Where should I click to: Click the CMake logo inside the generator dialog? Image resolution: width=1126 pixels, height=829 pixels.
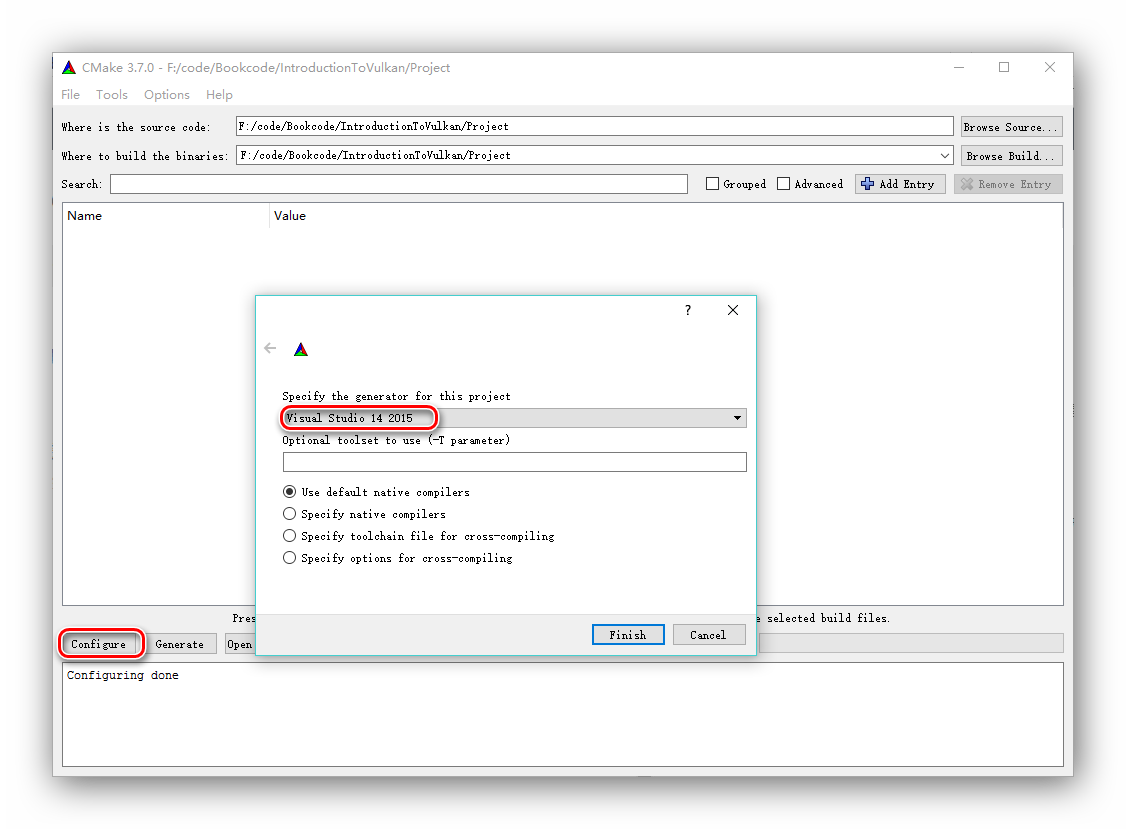pyautogui.click(x=301, y=350)
